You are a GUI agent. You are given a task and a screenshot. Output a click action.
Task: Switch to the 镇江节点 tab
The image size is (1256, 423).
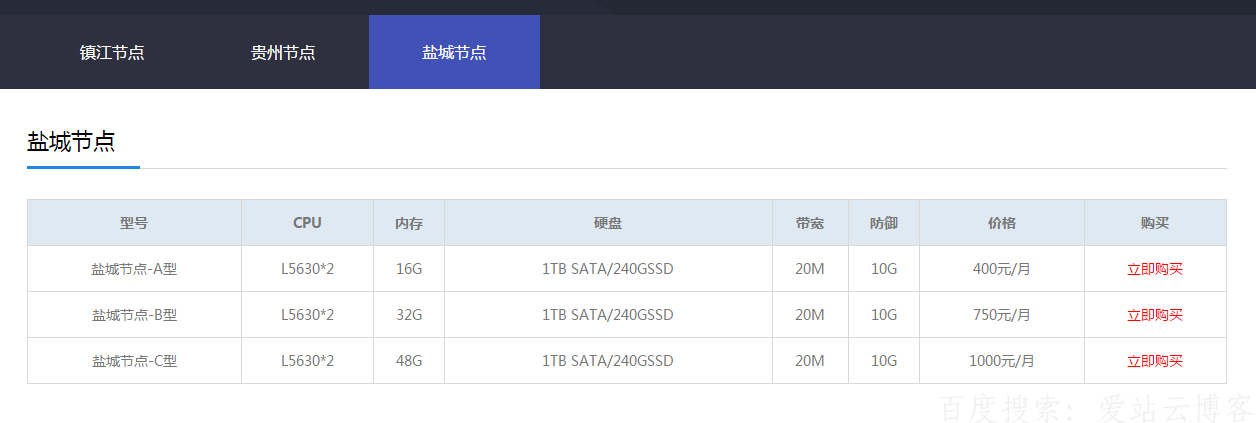click(112, 52)
